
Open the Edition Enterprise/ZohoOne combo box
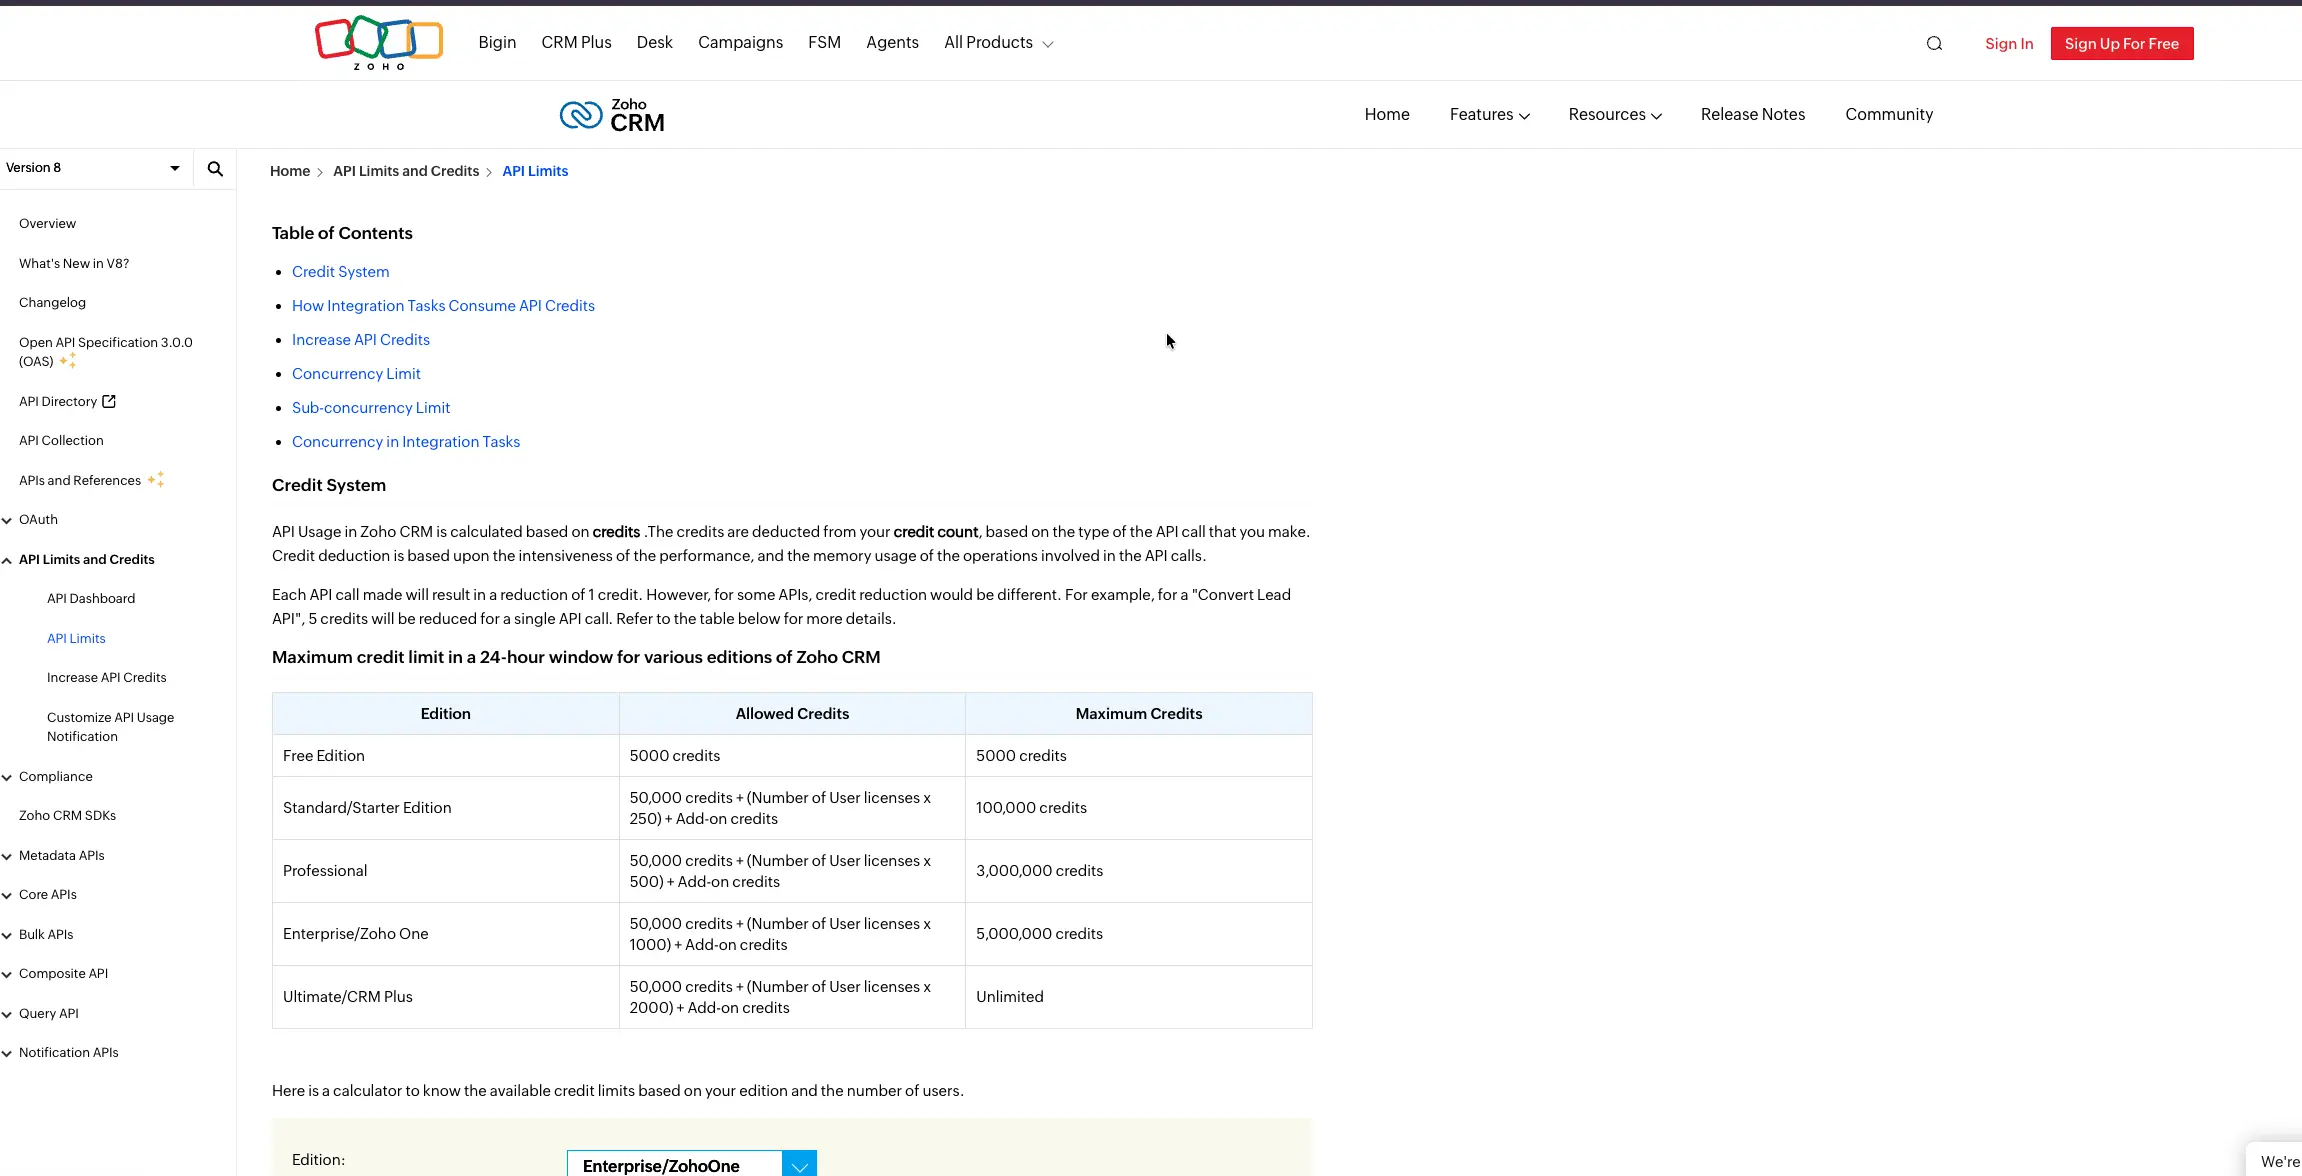(692, 1165)
